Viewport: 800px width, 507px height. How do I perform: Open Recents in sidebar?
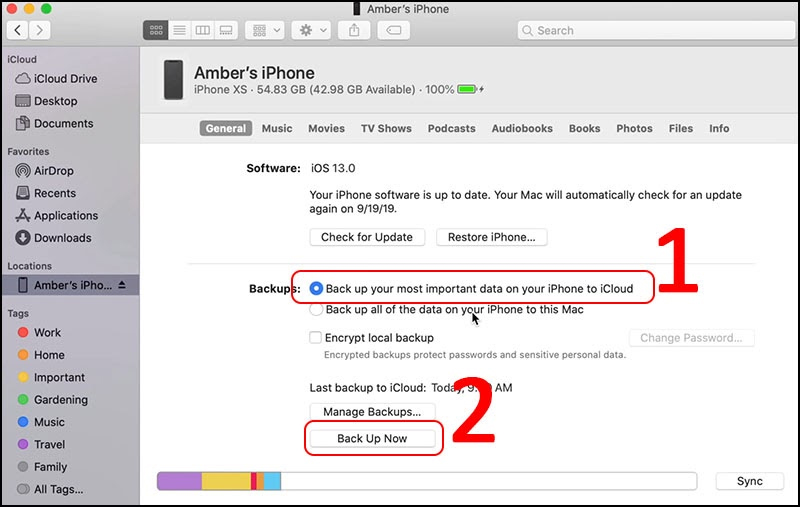pos(45,193)
